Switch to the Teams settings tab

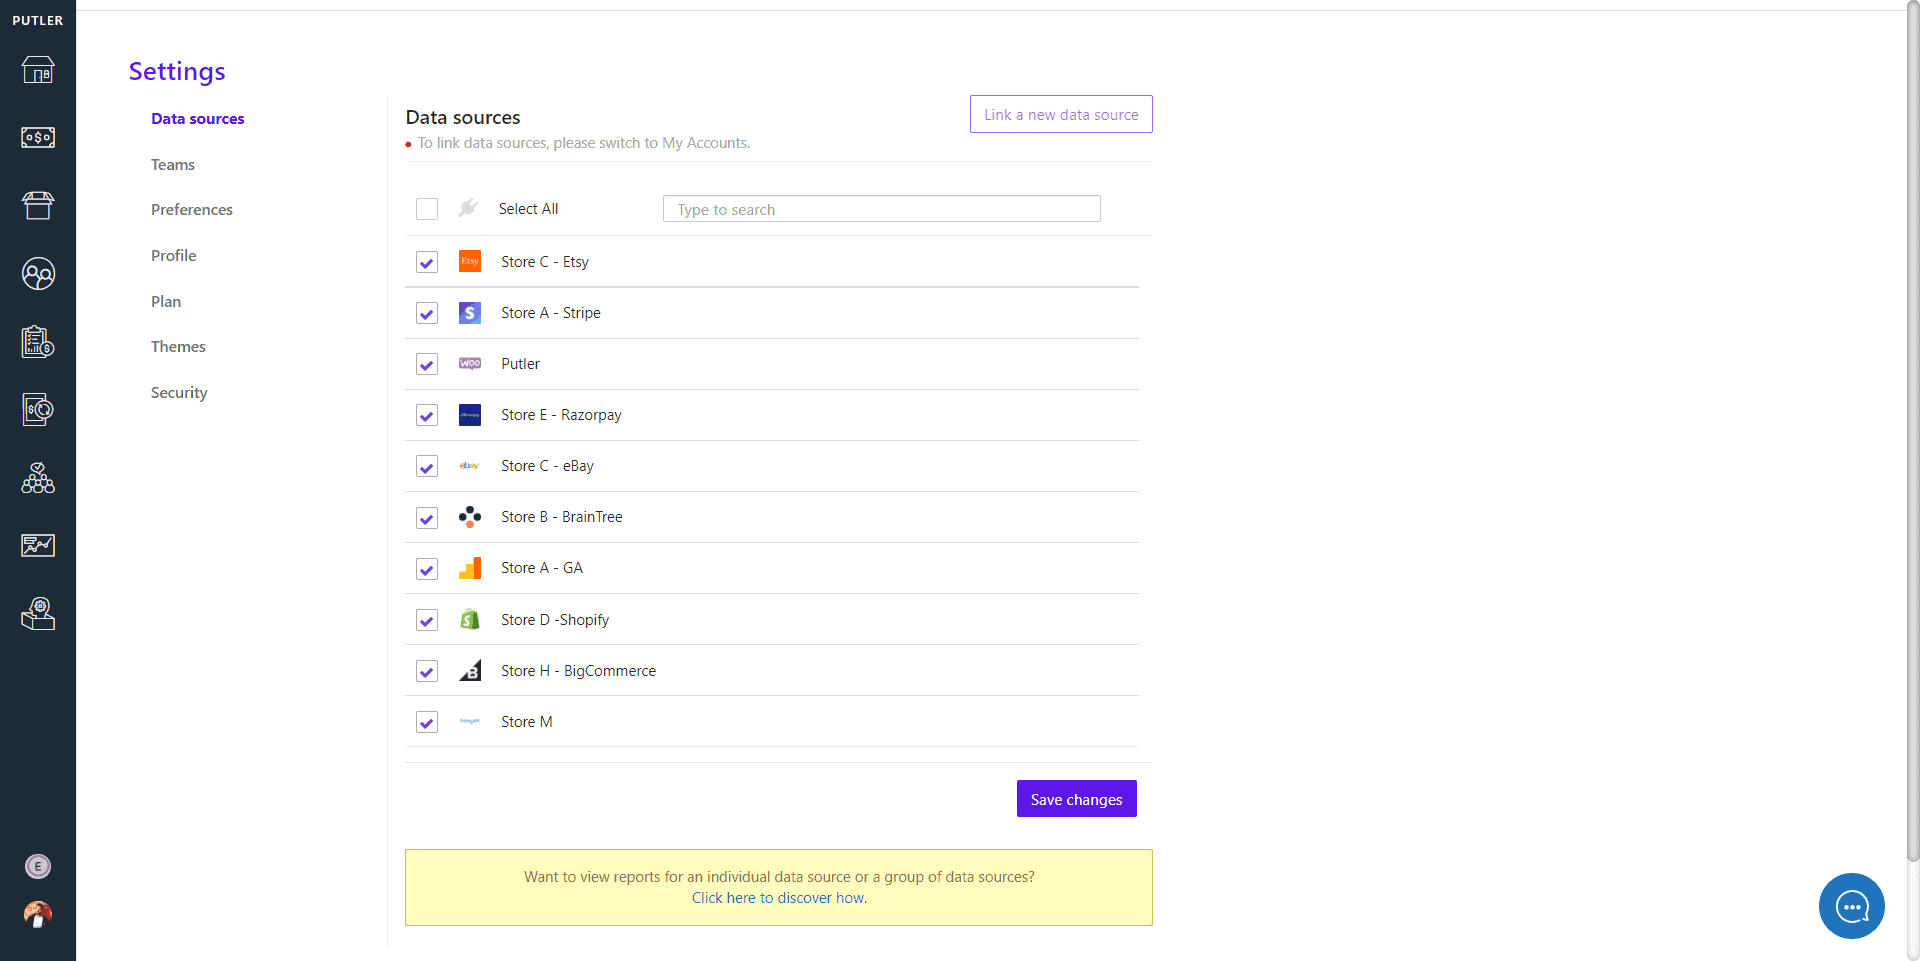[x=173, y=165]
